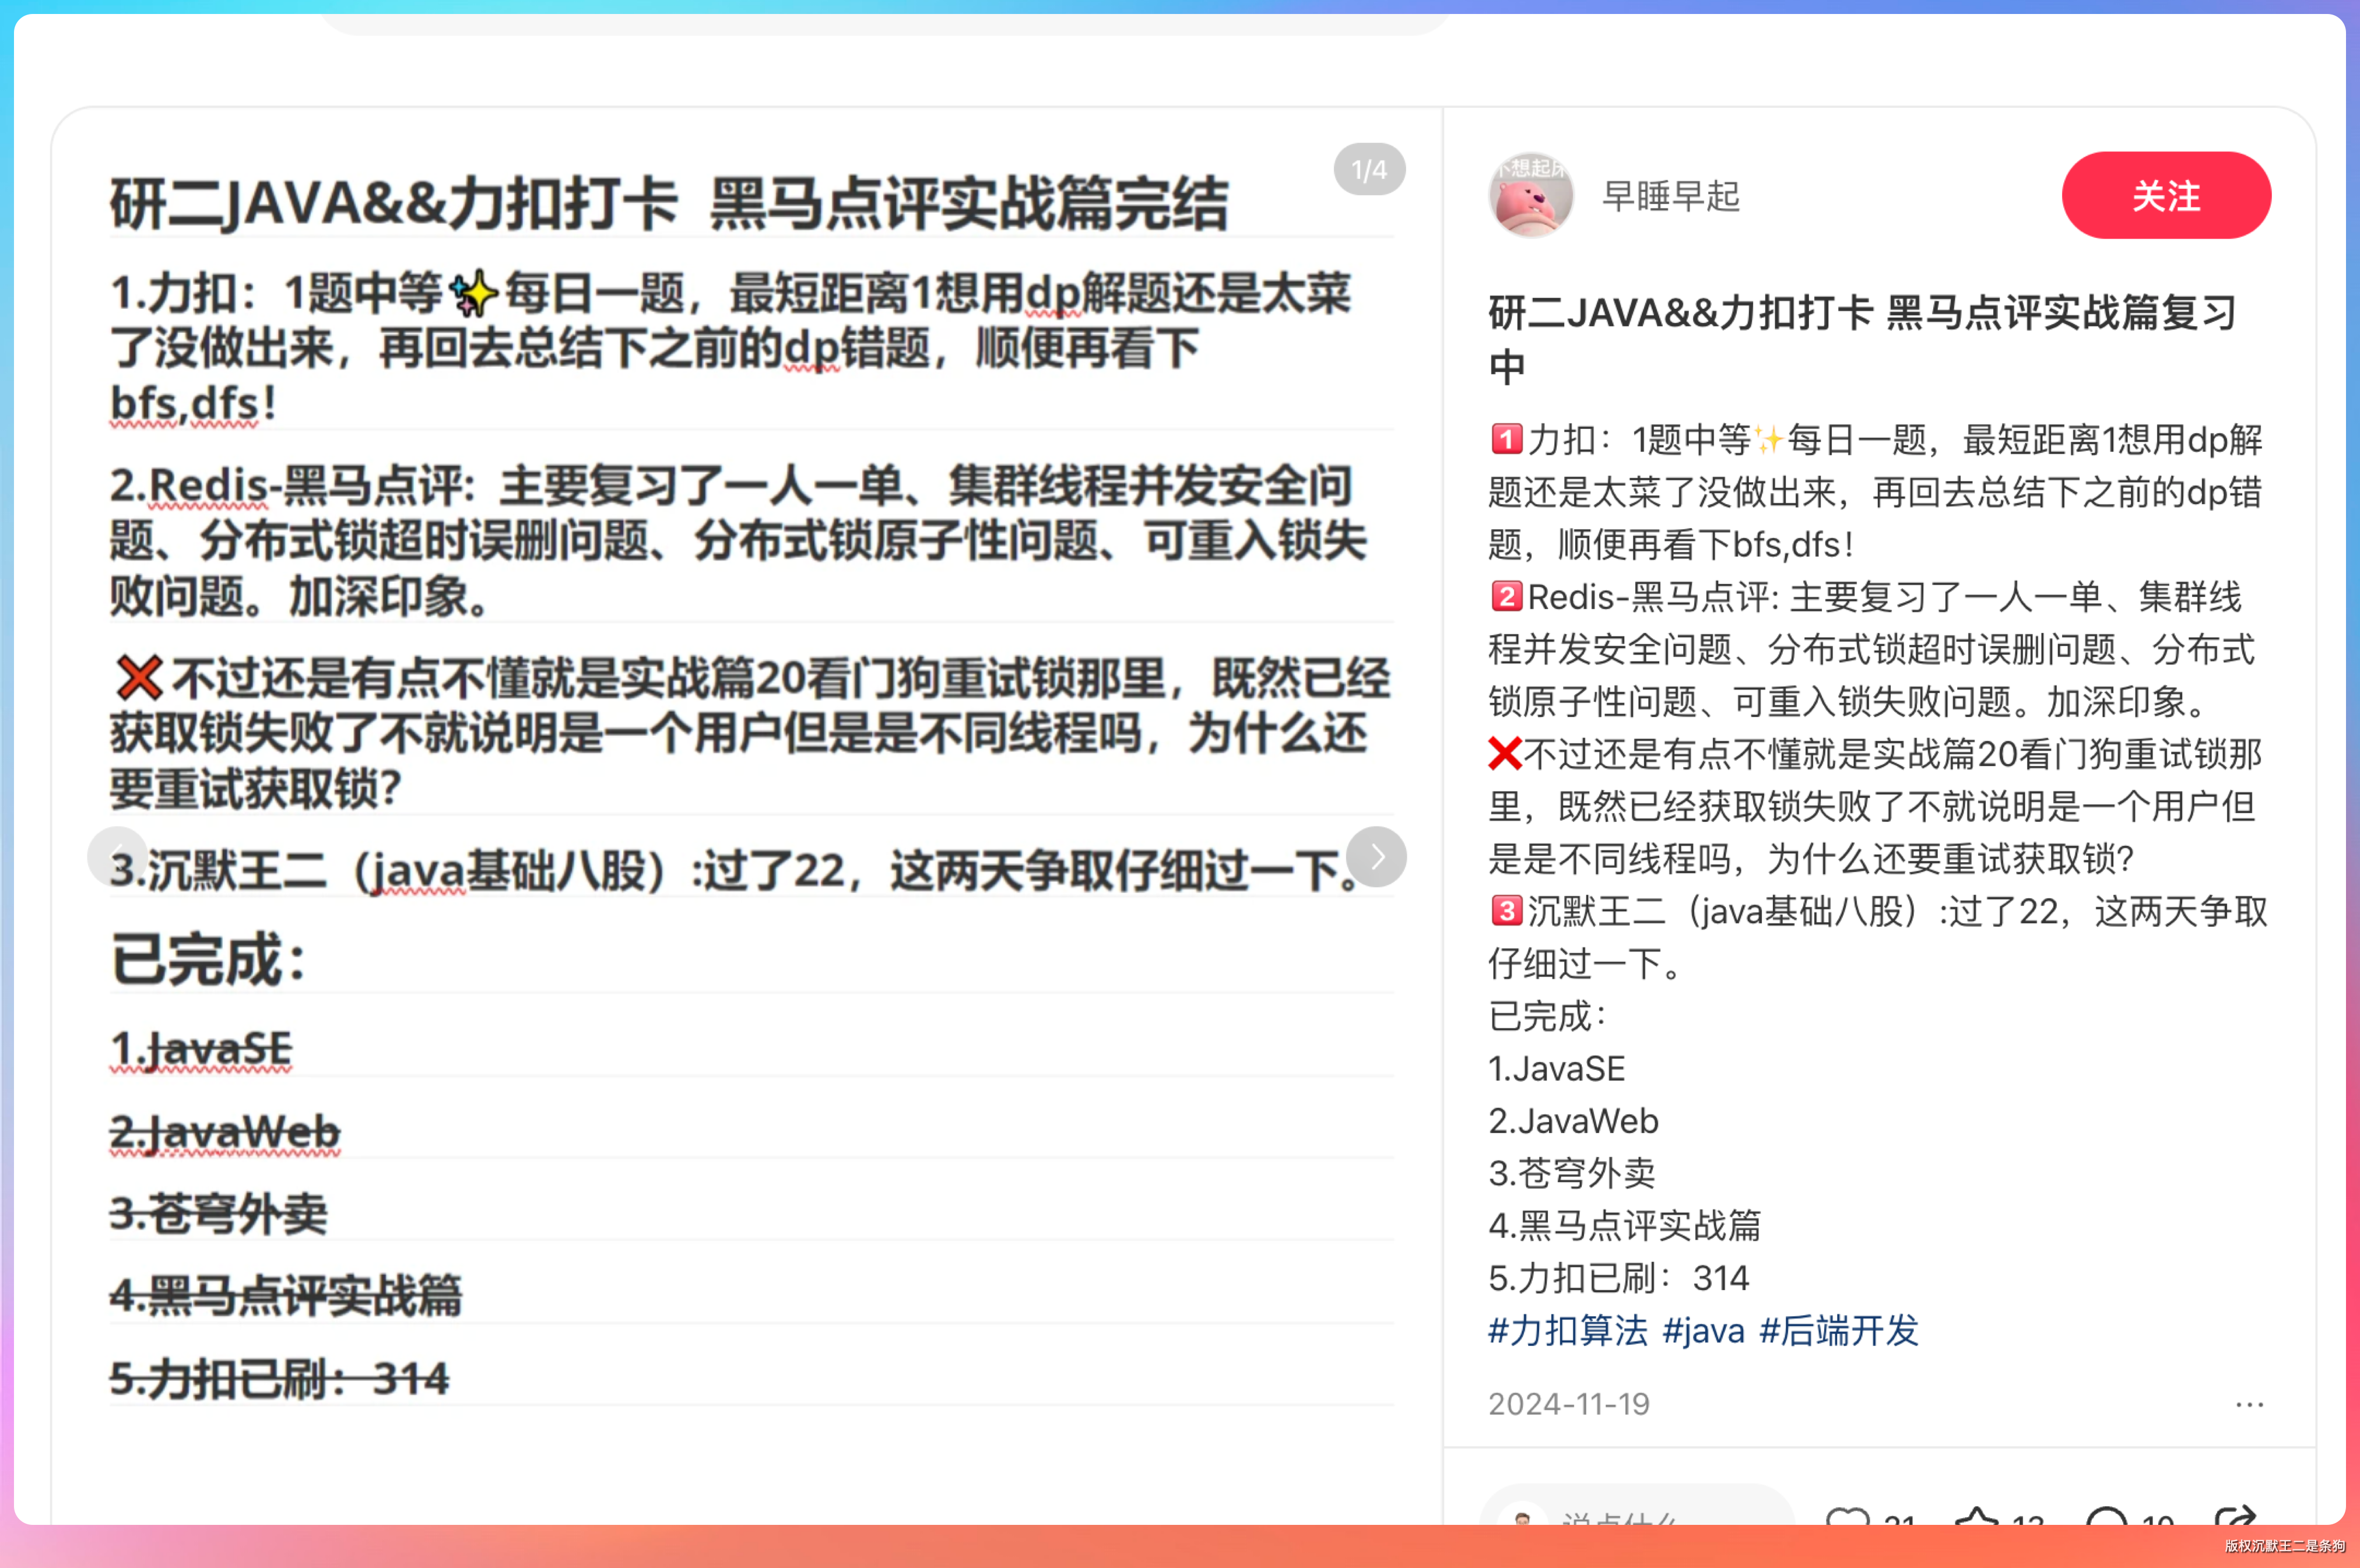2360x1568 pixels.
Task: Click your own avatar in the comment box
Action: tap(1522, 1519)
